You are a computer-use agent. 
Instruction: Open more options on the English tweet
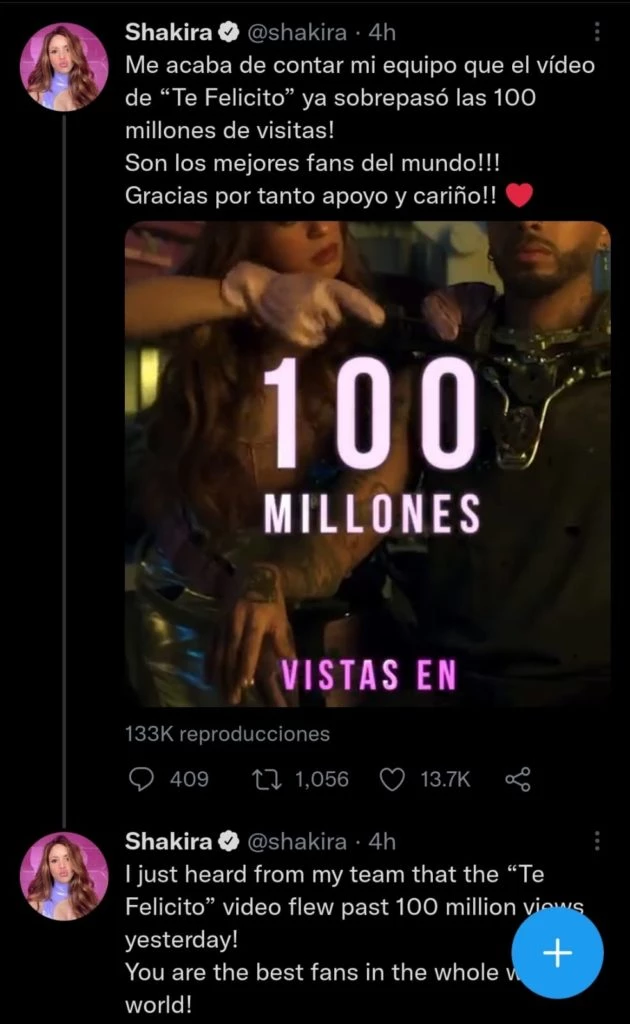point(597,840)
